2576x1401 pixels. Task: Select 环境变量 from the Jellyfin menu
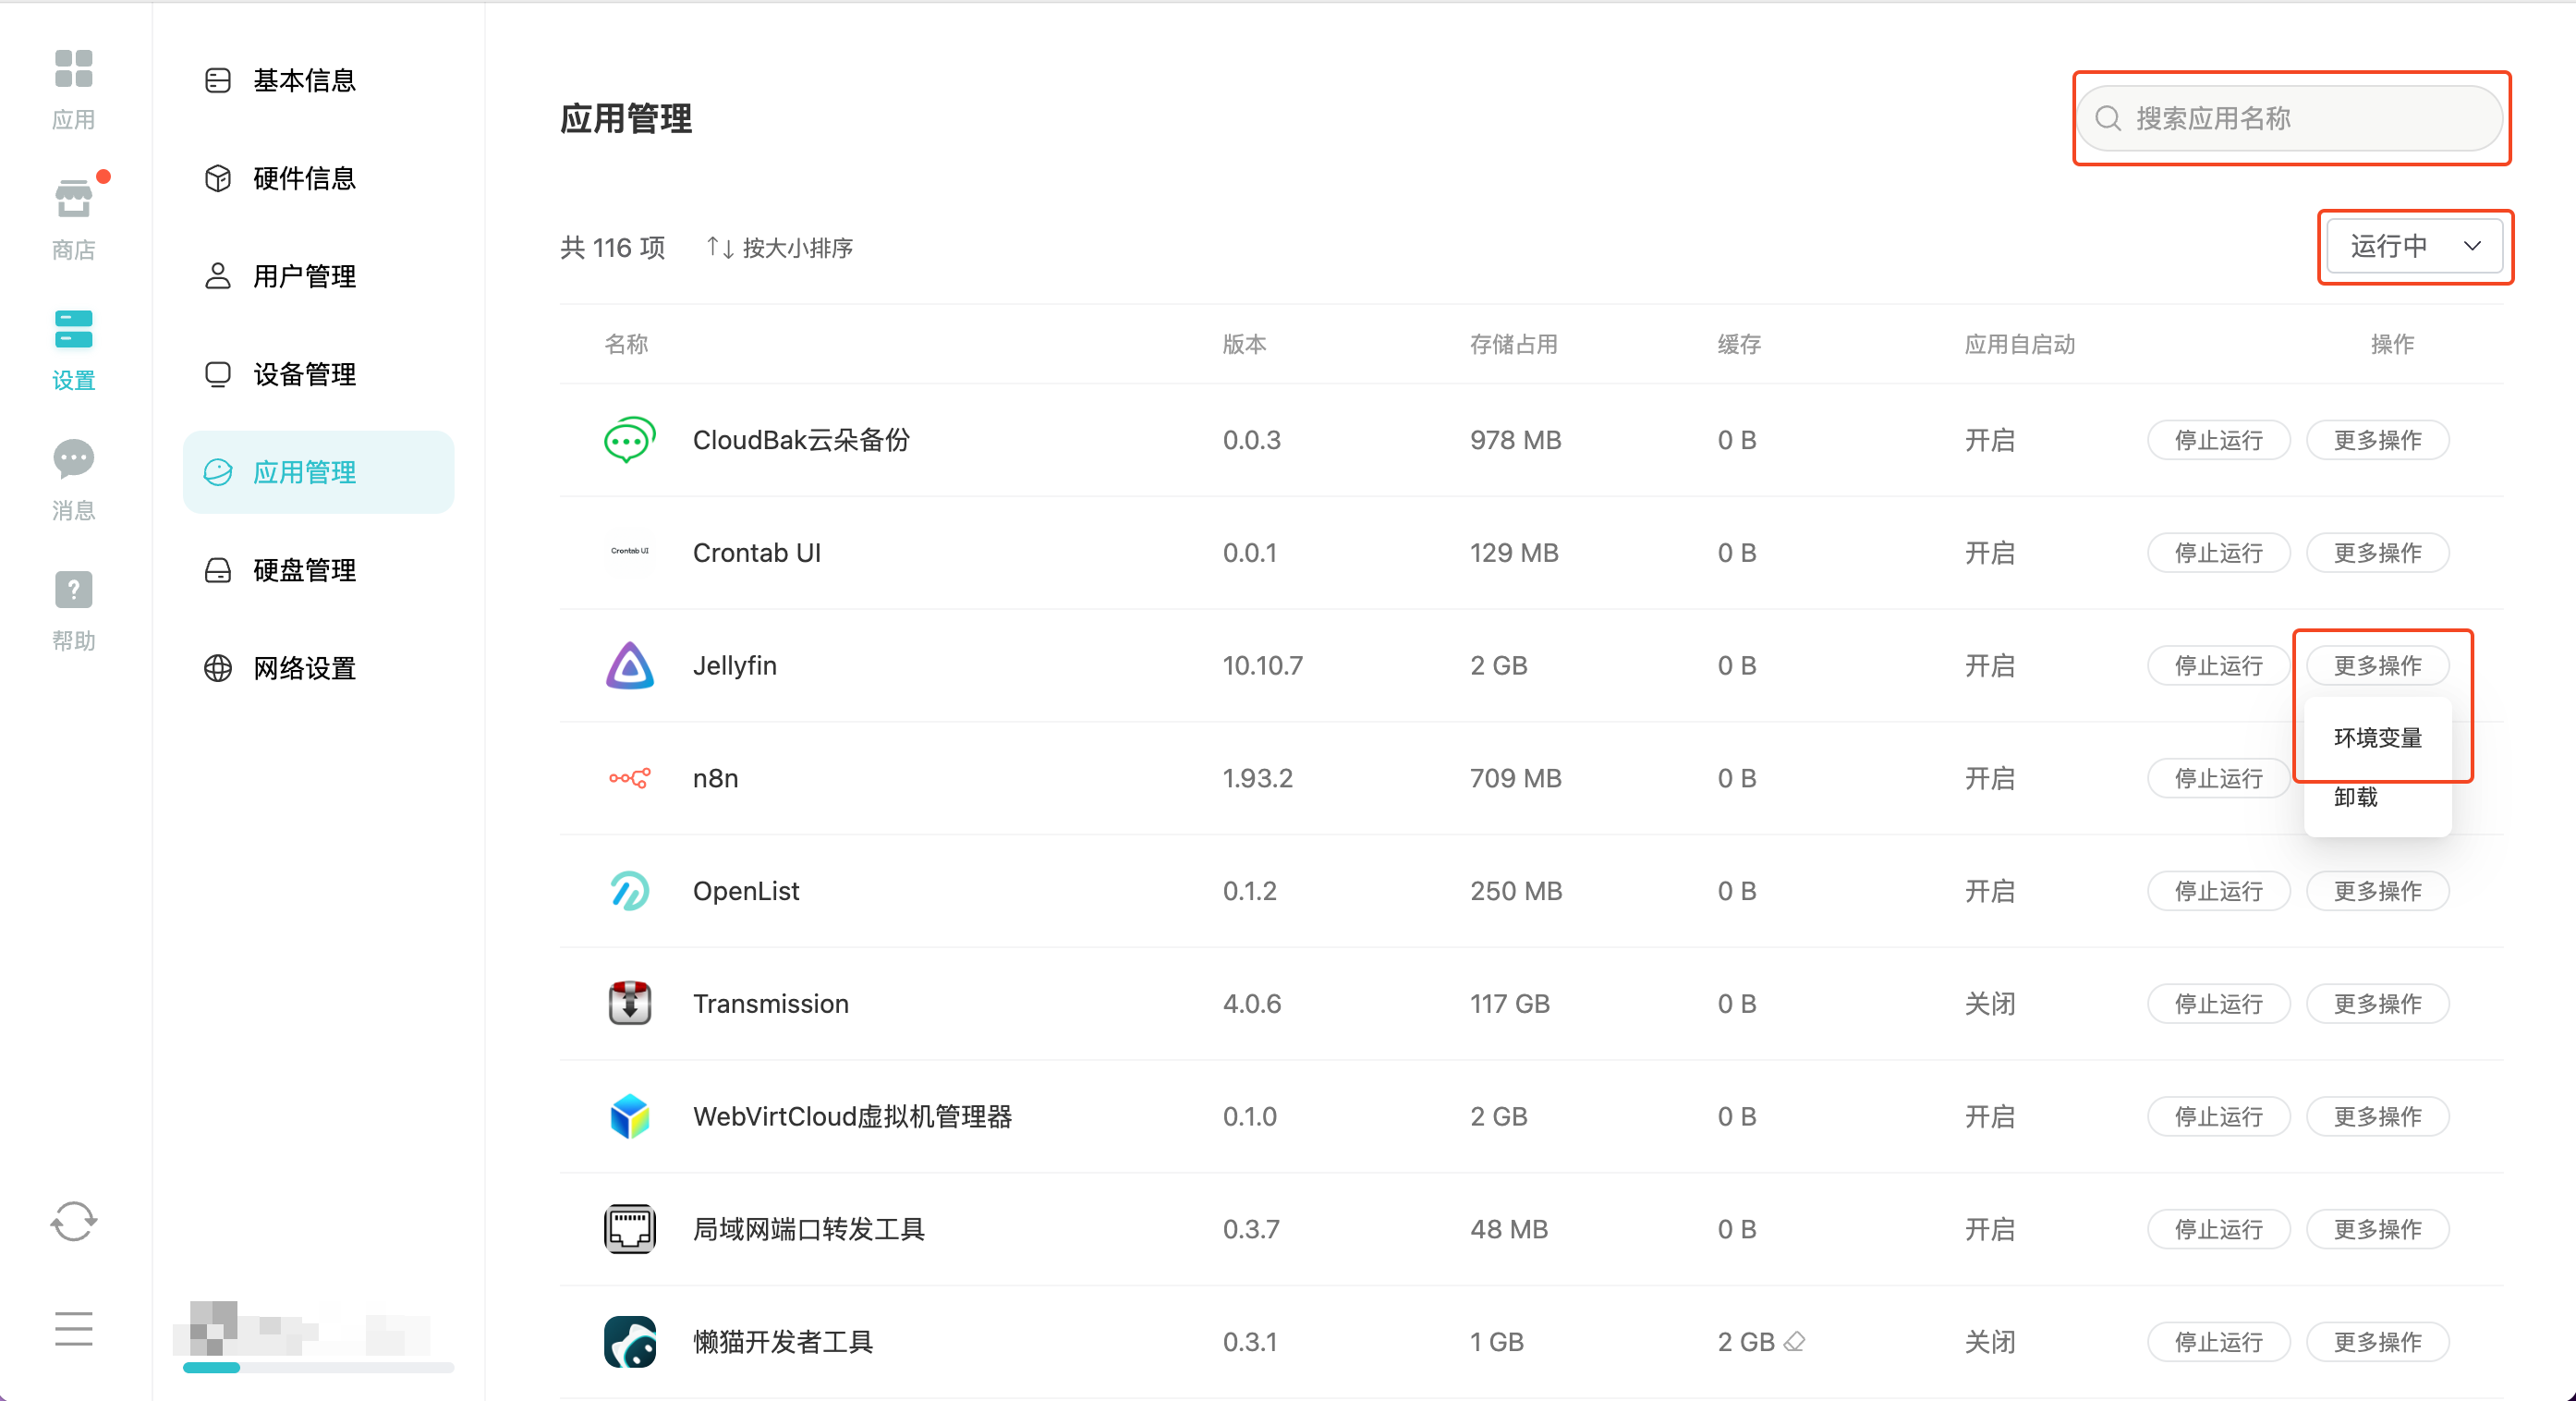(2377, 738)
